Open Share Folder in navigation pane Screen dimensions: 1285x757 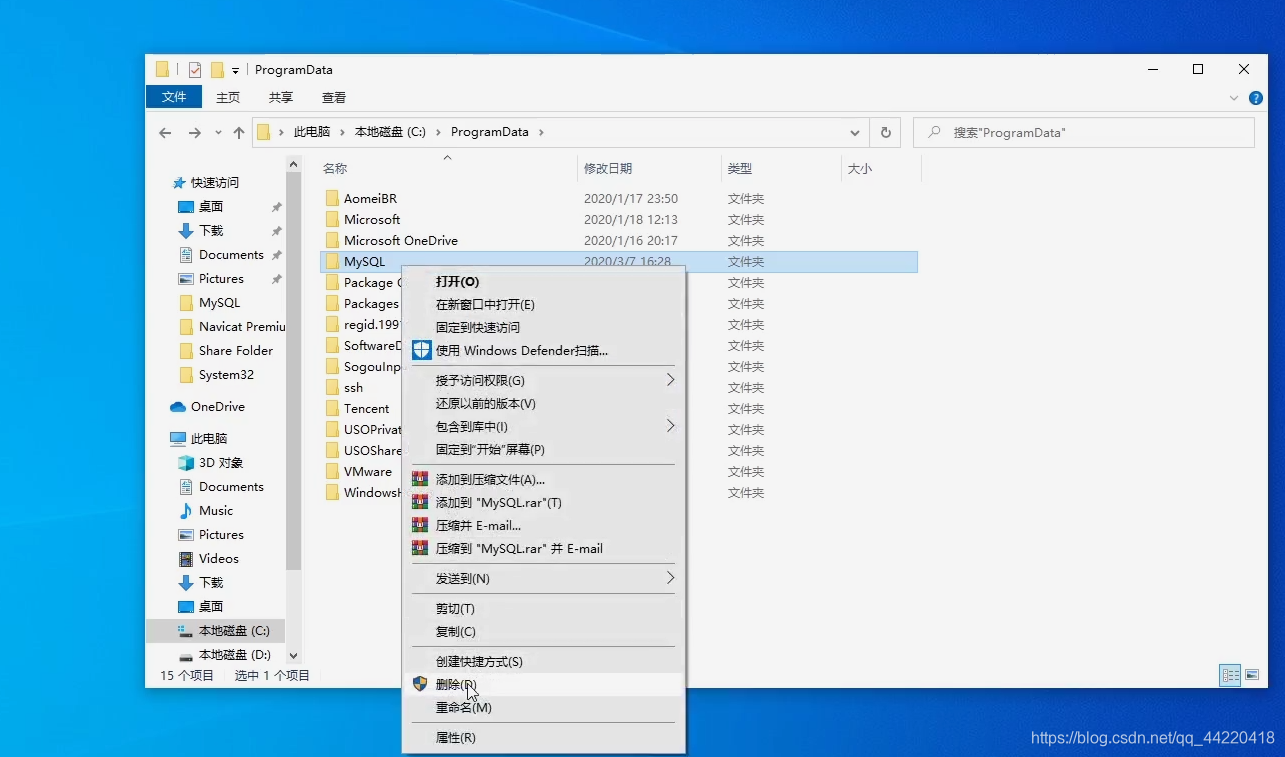236,351
